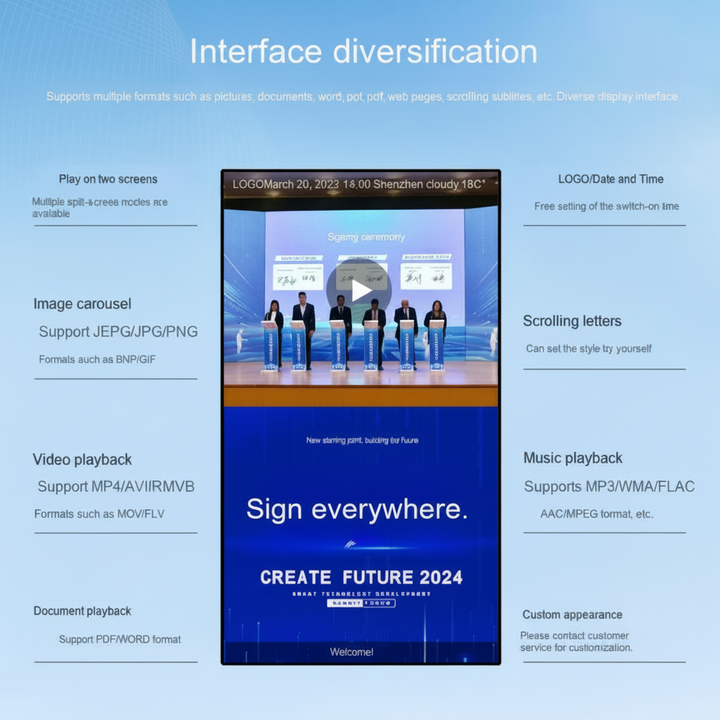The height and width of the screenshot is (720, 720).
Task: Click the 'Video playback' heading
Action: [82, 460]
